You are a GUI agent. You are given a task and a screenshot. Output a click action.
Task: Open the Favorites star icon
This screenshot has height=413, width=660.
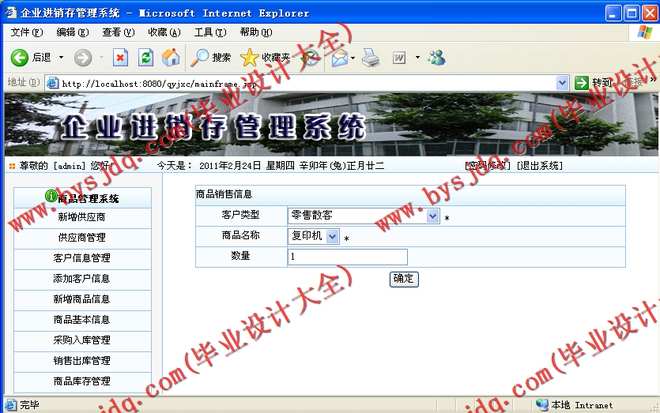point(250,58)
